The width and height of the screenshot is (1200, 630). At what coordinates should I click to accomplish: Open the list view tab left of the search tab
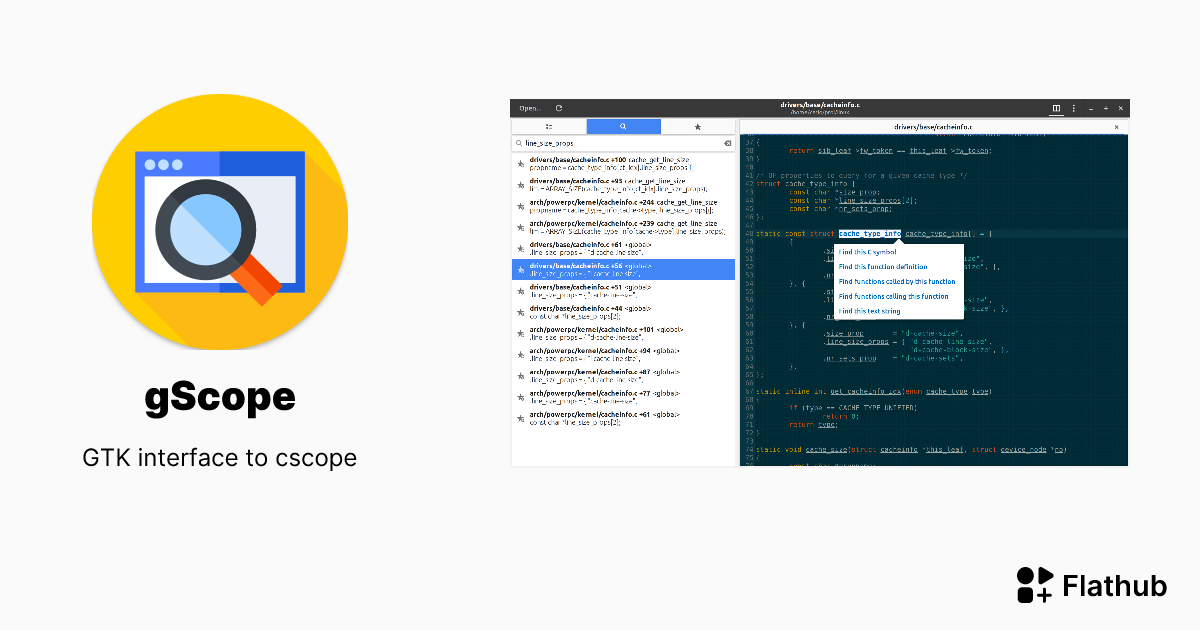tap(549, 127)
